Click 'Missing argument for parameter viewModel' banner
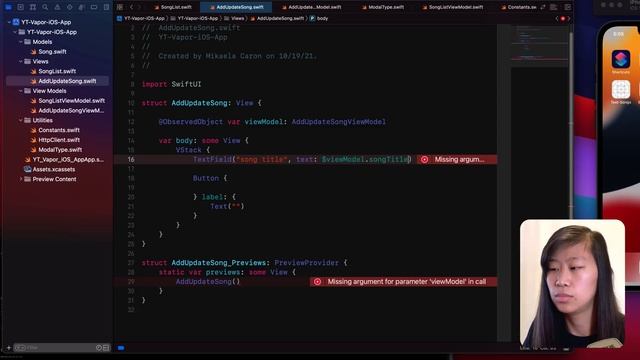This screenshot has width=640, height=360. pyautogui.click(x=404, y=282)
